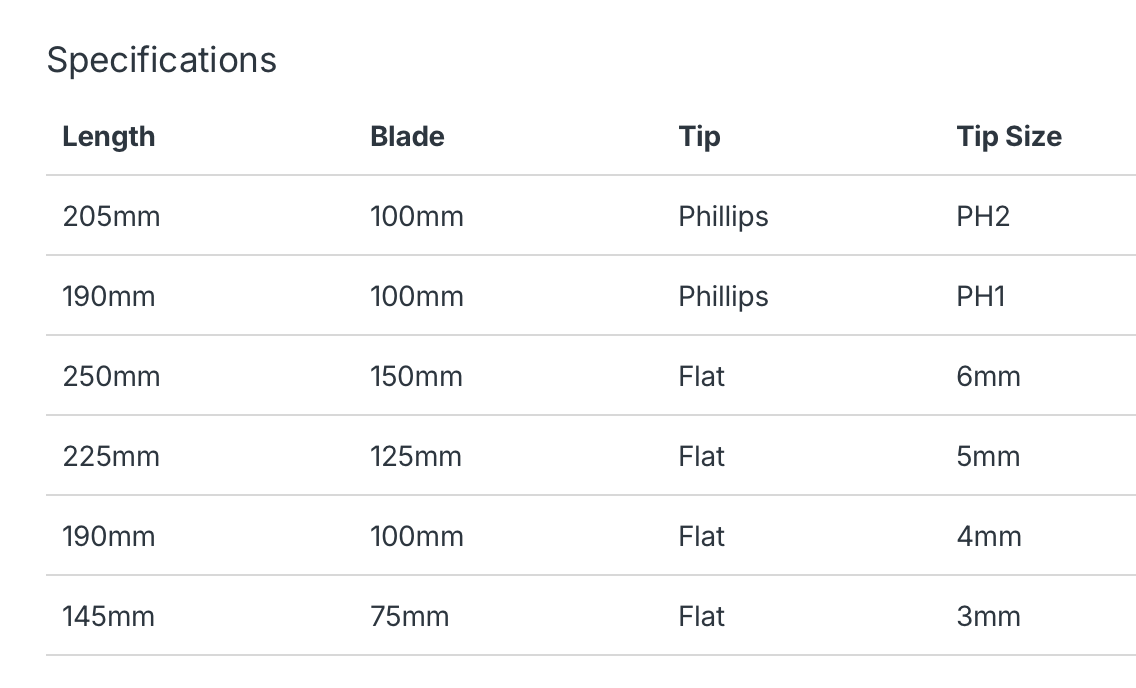
Task: Click the 3mm tip size cell
Action: click(988, 616)
